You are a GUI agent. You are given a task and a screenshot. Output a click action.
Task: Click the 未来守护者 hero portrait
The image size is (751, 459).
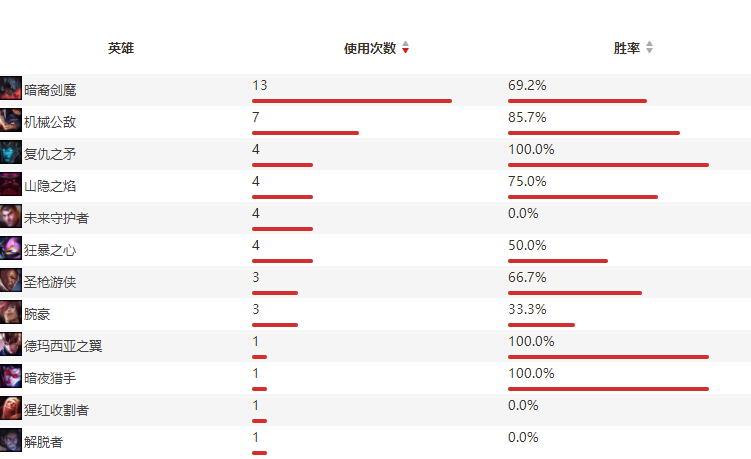11,217
